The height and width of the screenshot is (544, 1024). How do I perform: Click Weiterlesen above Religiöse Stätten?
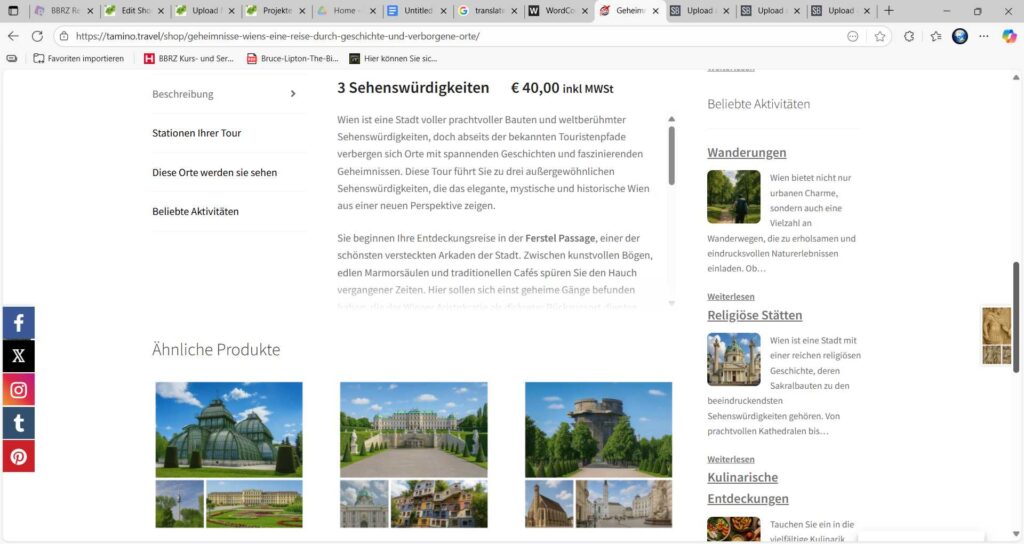click(x=731, y=297)
